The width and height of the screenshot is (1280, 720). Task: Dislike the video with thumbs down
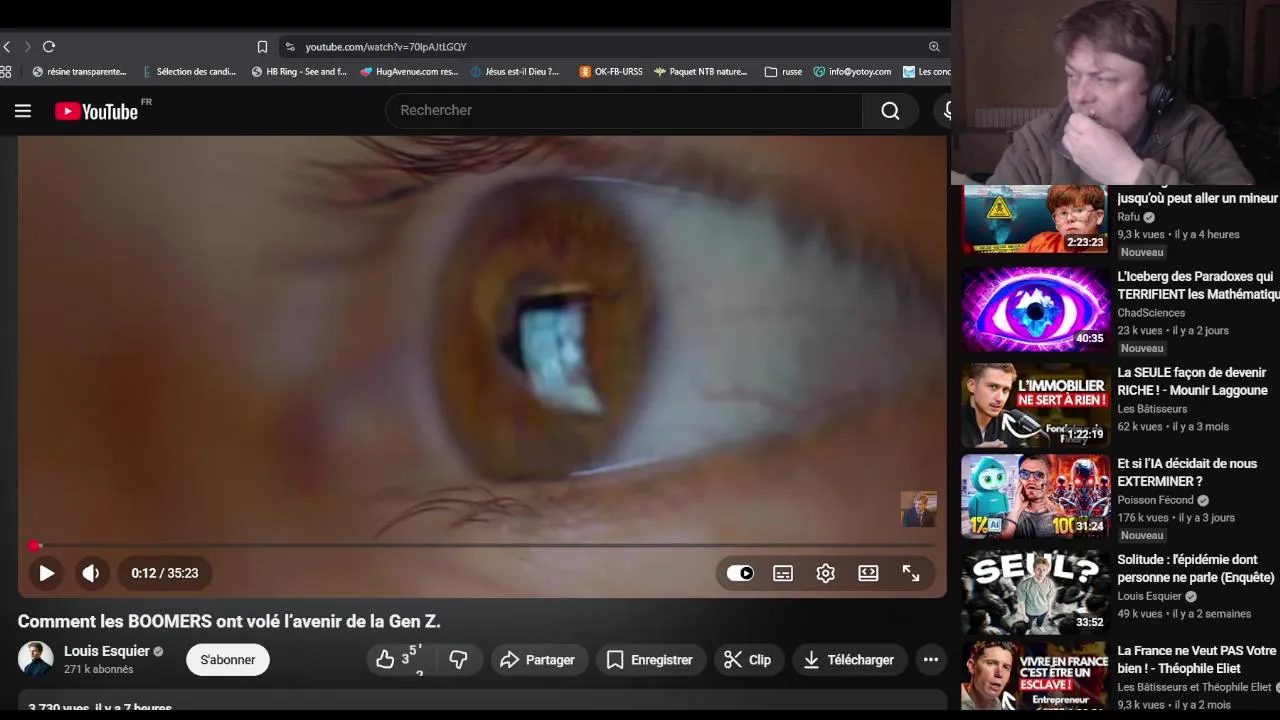tap(459, 659)
